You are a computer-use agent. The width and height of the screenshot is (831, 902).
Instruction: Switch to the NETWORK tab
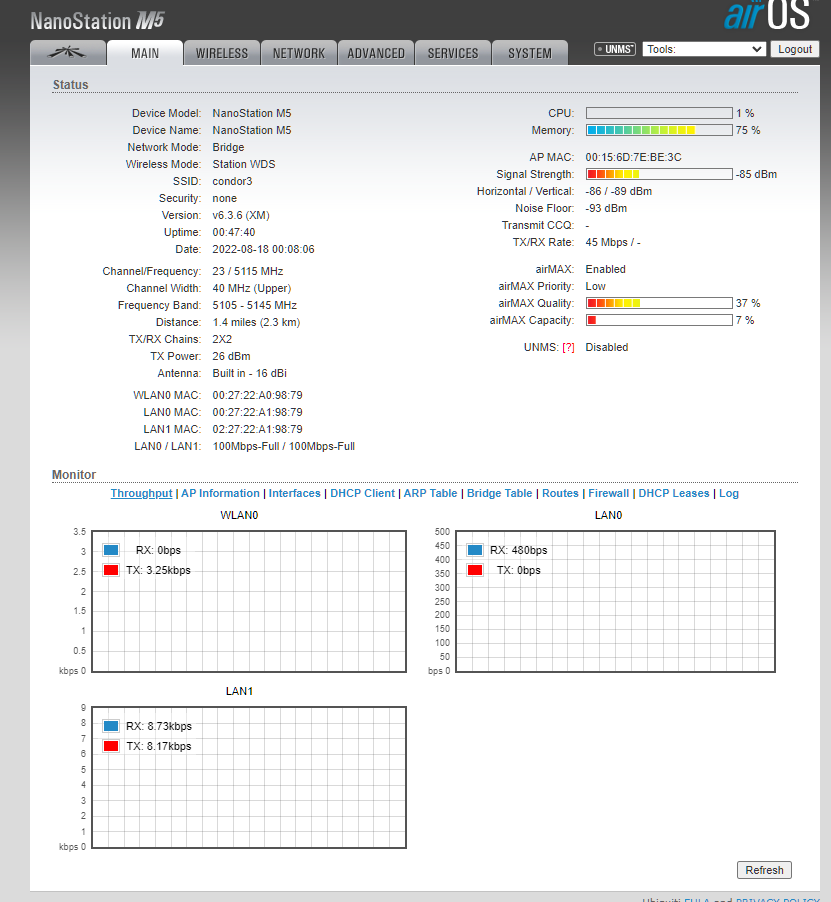point(299,53)
